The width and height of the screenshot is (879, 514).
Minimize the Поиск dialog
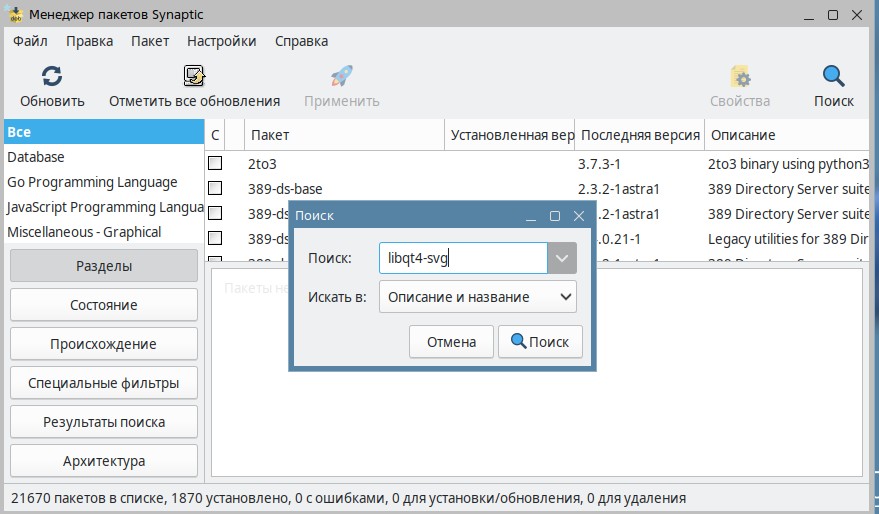click(x=530, y=216)
